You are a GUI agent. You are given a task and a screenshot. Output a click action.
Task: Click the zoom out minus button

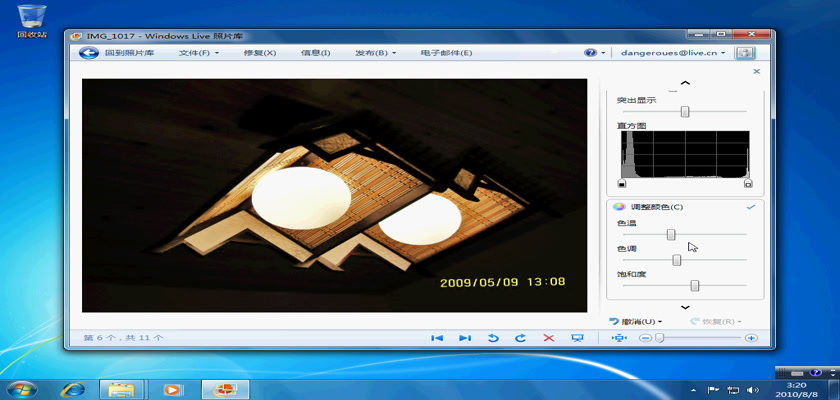click(645, 338)
